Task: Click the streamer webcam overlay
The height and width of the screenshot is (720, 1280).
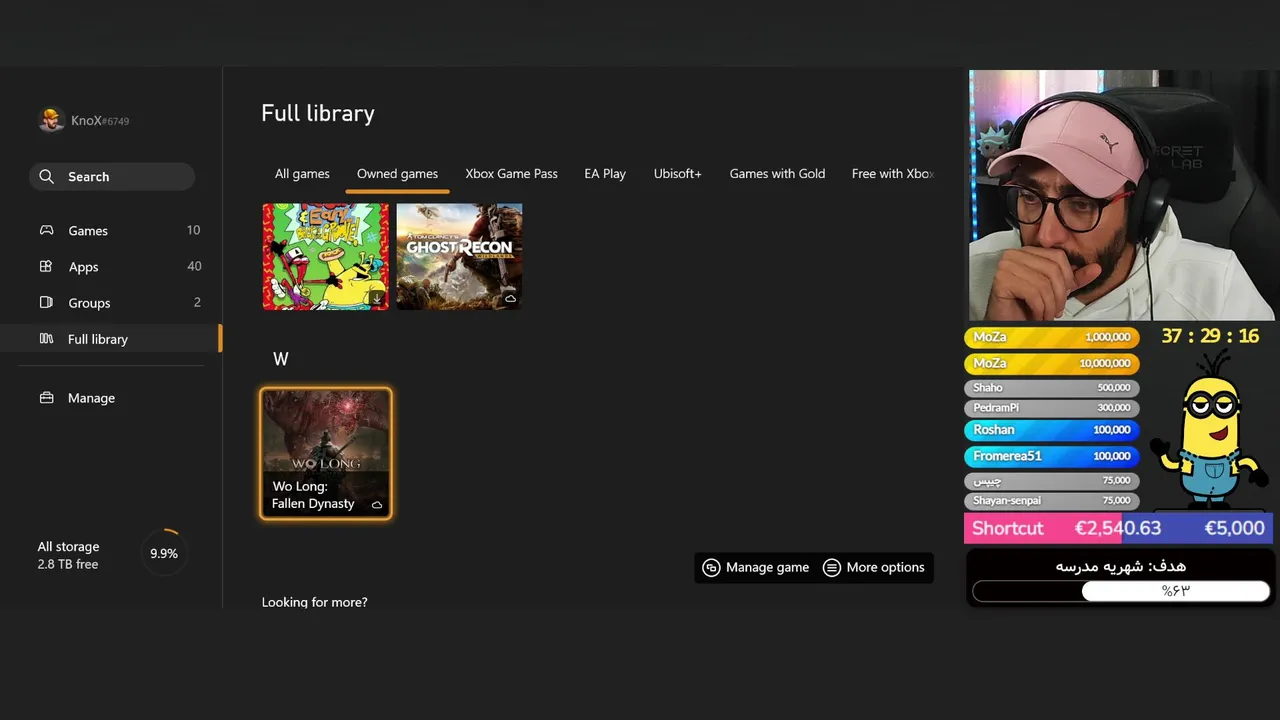Action: (1121, 195)
